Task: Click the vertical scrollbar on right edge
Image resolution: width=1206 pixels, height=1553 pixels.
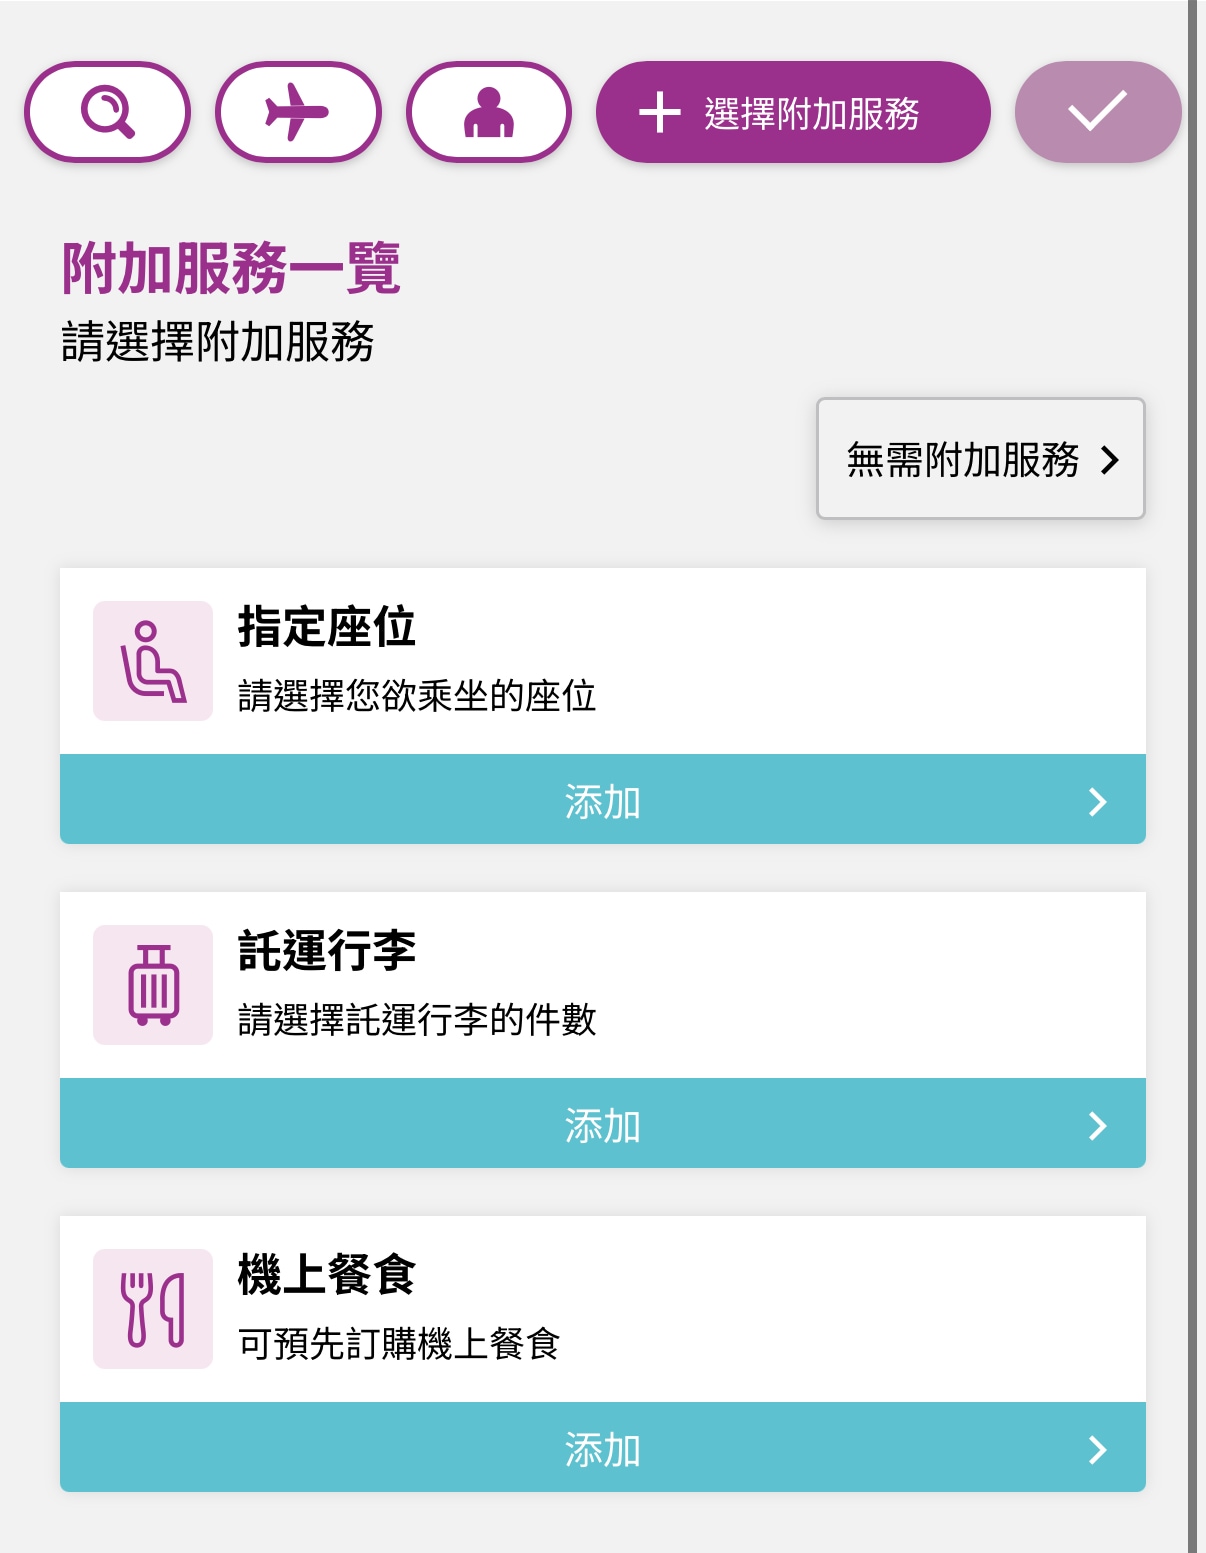Action: tap(1192, 776)
